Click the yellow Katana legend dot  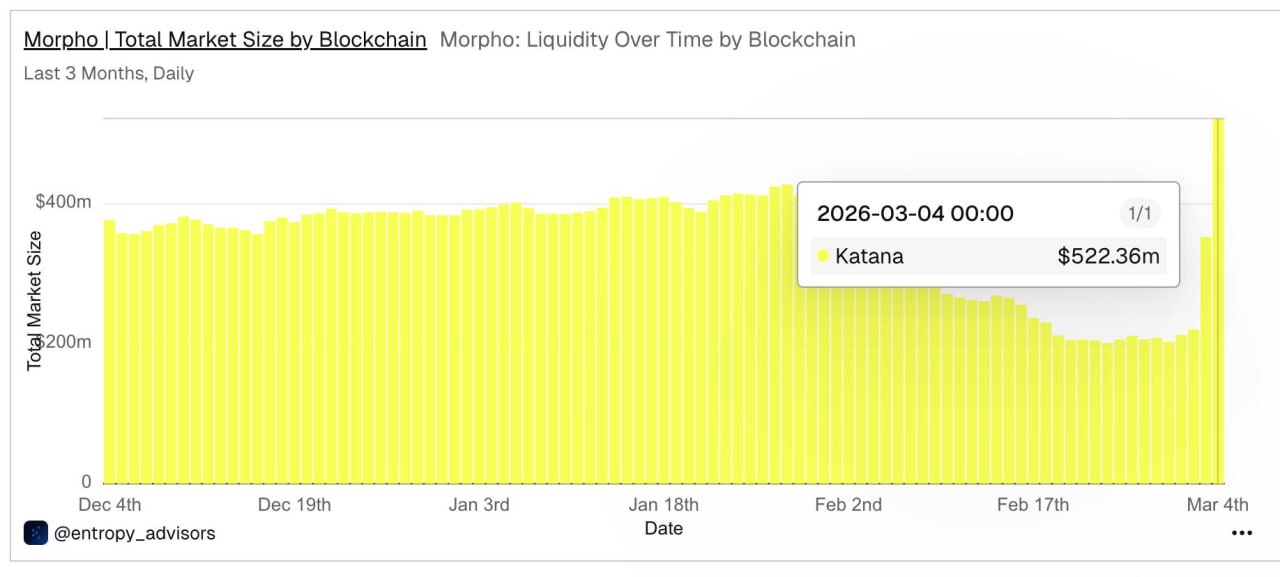point(823,256)
